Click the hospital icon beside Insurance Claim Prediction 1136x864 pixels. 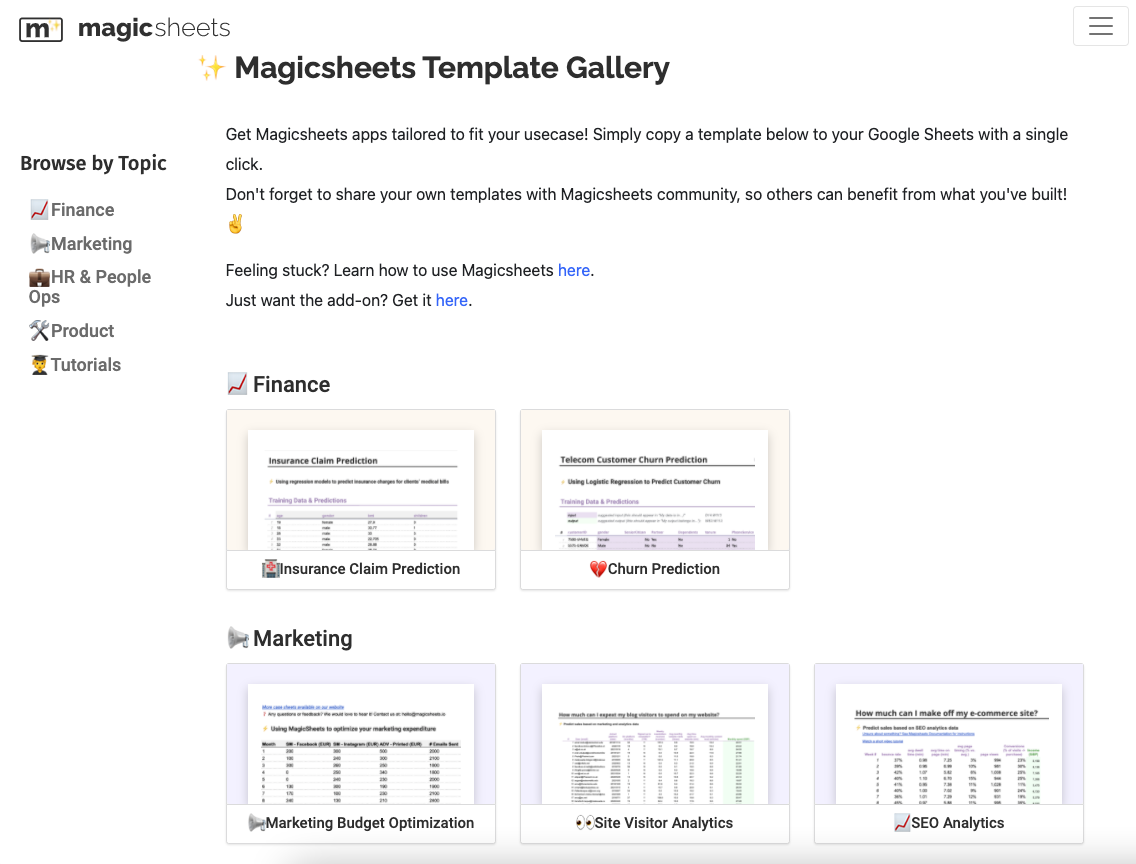tap(270, 569)
